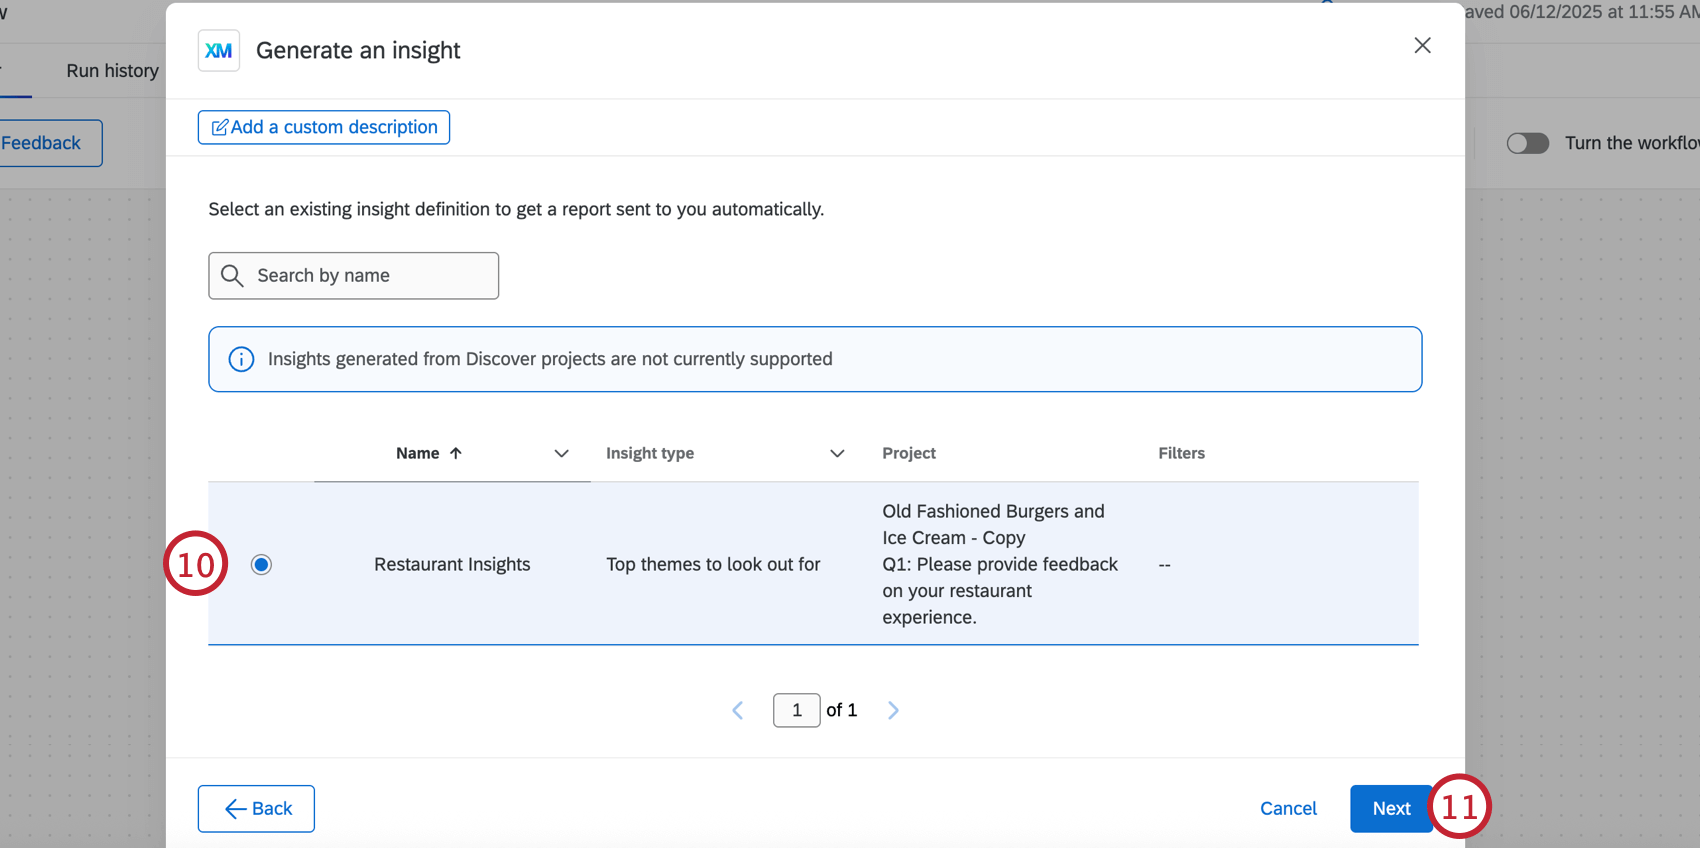Screen dimensions: 1700x848
Task: Click the Back button
Action: [x=256, y=808]
